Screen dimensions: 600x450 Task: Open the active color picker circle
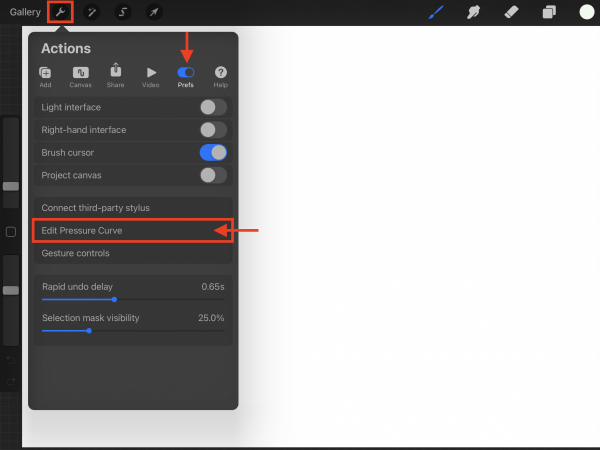coord(587,12)
